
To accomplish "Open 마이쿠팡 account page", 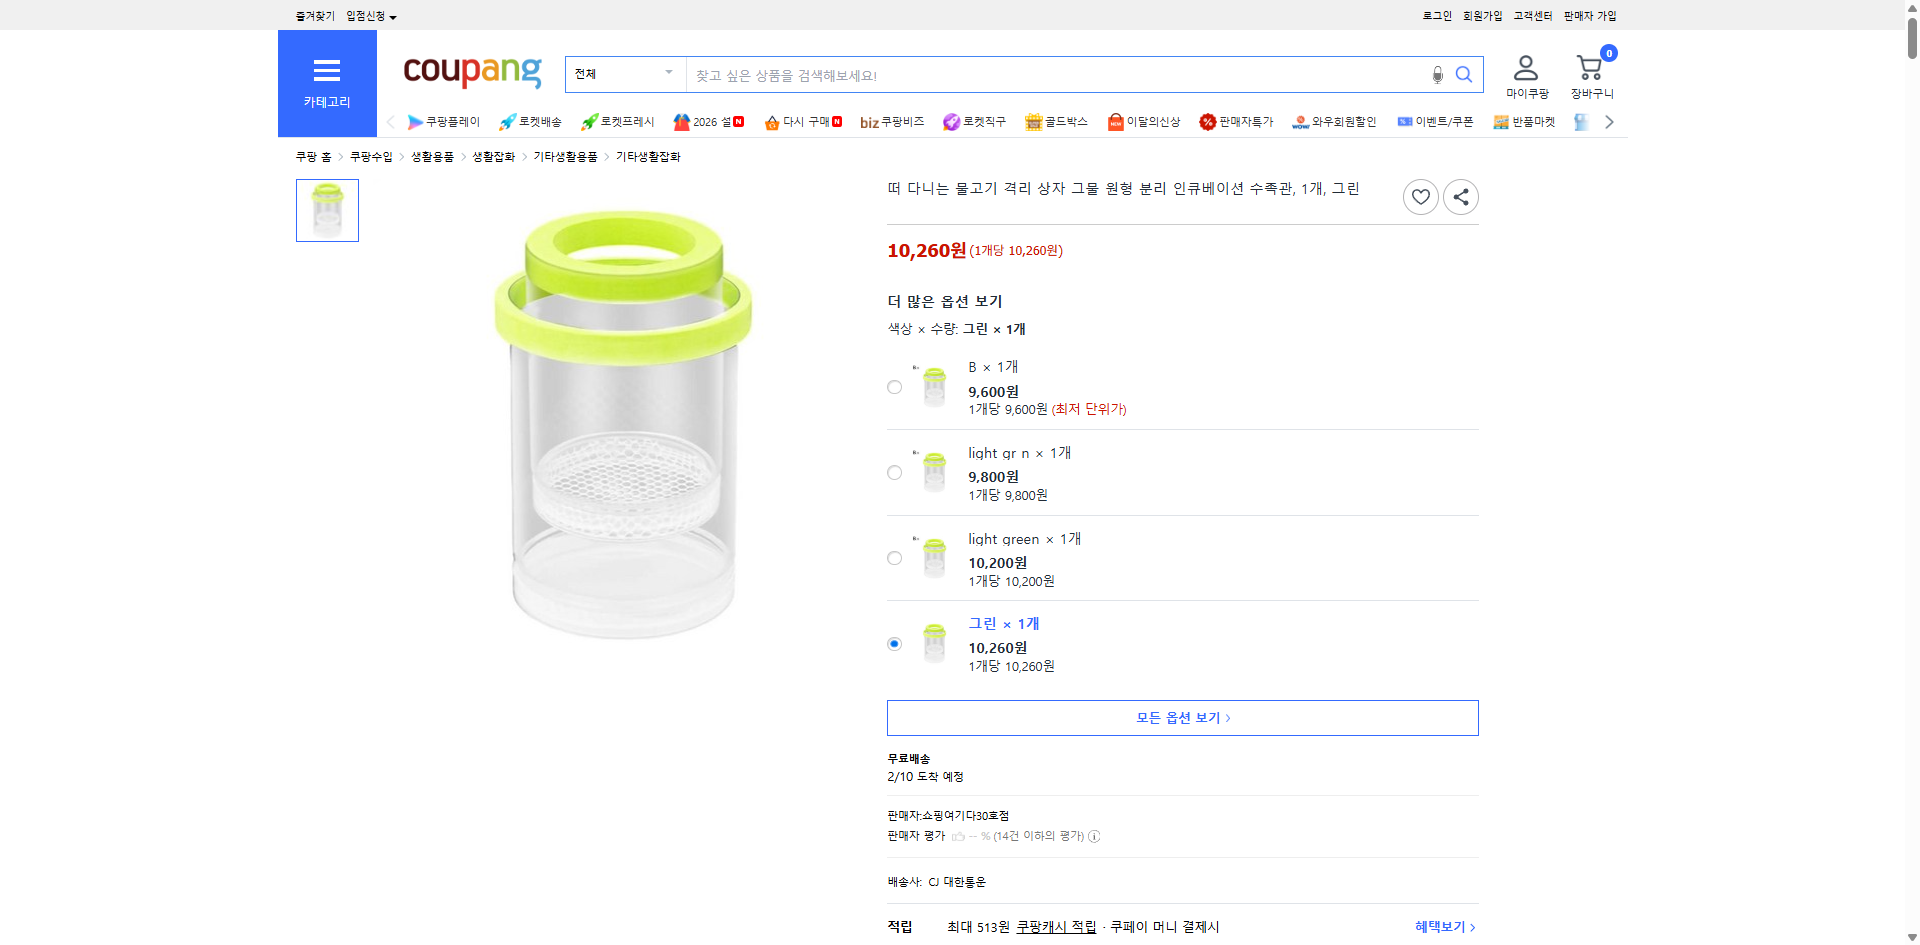I will (x=1525, y=70).
